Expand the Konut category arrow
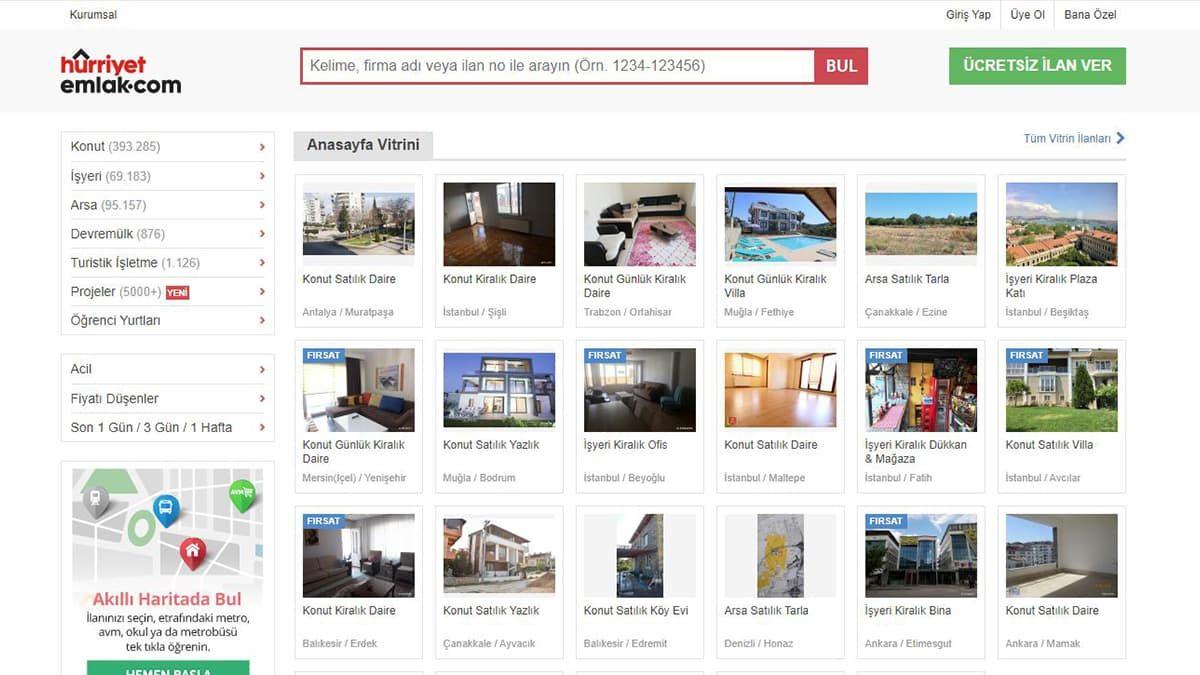 click(x=262, y=147)
